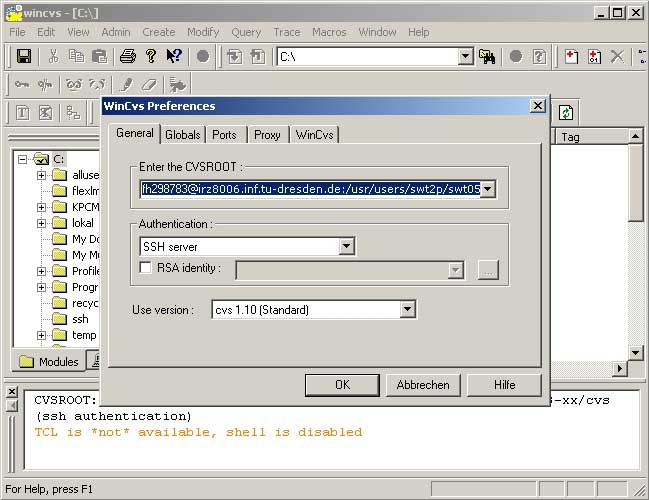Click the Abbrechen button

point(423,385)
